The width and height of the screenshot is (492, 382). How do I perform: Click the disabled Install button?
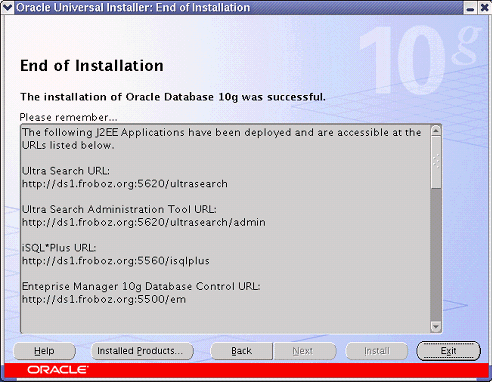point(377,351)
